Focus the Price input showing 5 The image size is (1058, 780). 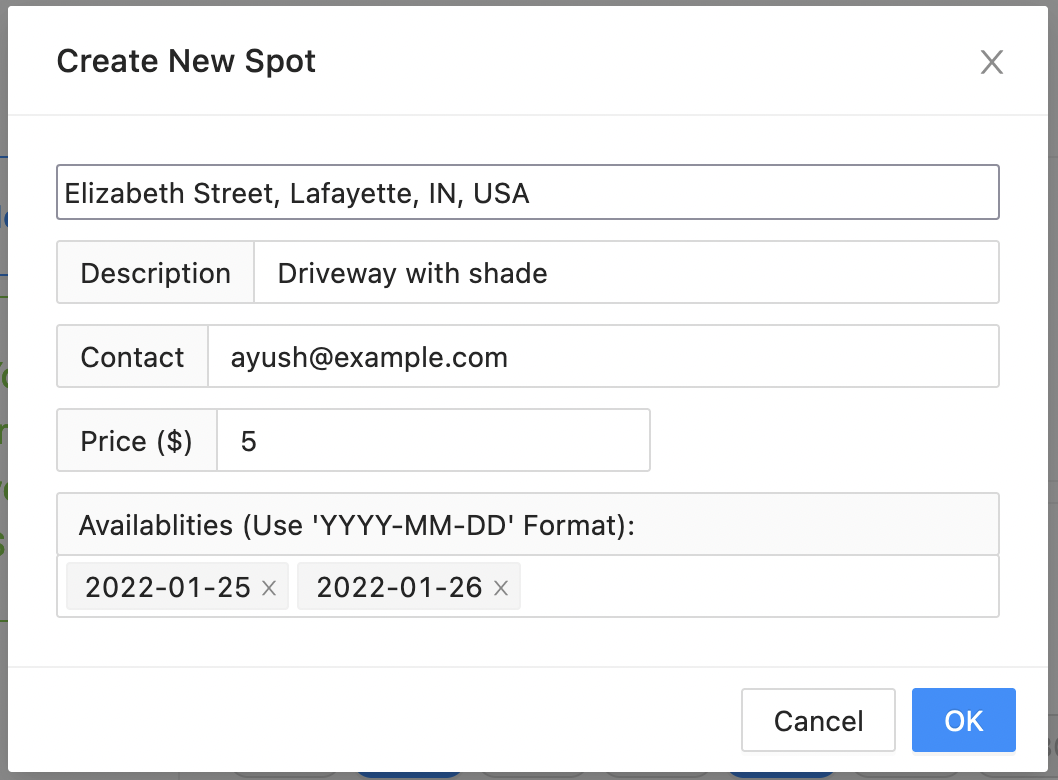point(433,441)
